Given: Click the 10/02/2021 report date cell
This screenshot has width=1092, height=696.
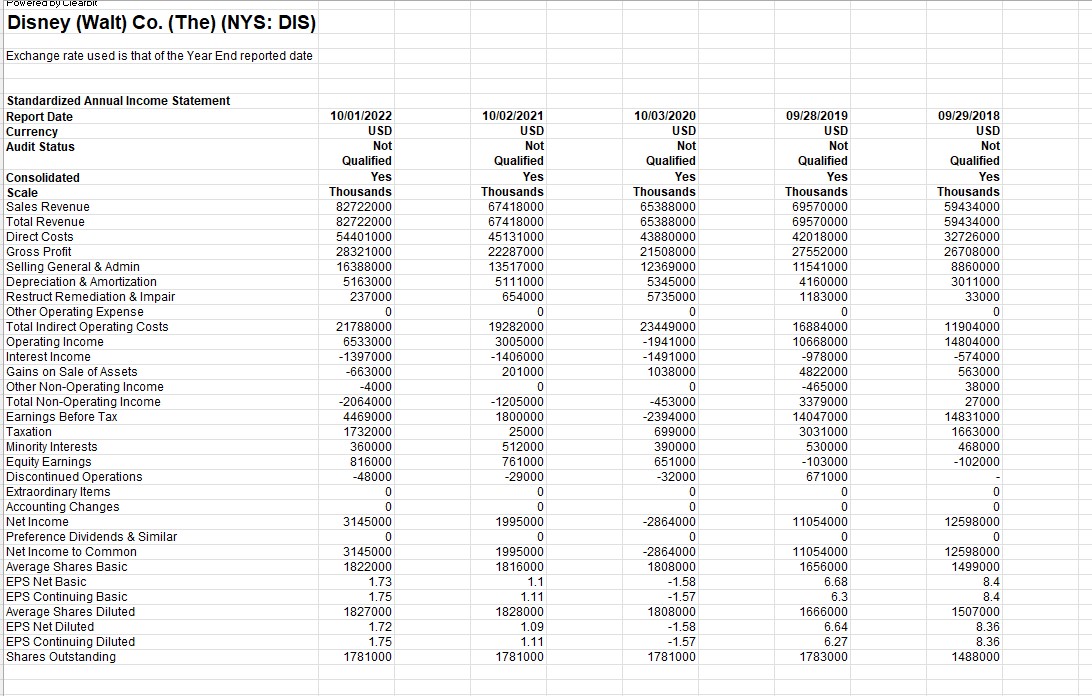Looking at the screenshot, I should 513,116.
